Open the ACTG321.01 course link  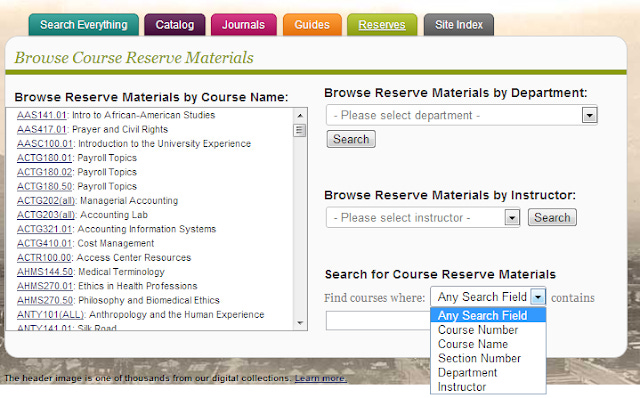tap(44, 229)
